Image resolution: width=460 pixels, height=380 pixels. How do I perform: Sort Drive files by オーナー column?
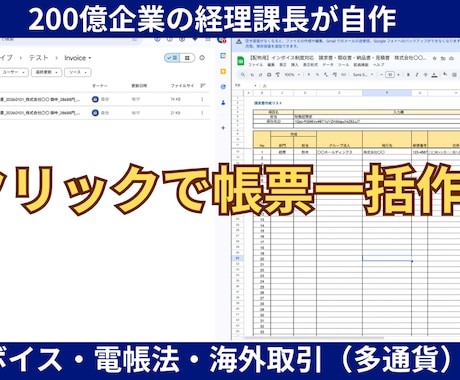(100, 86)
